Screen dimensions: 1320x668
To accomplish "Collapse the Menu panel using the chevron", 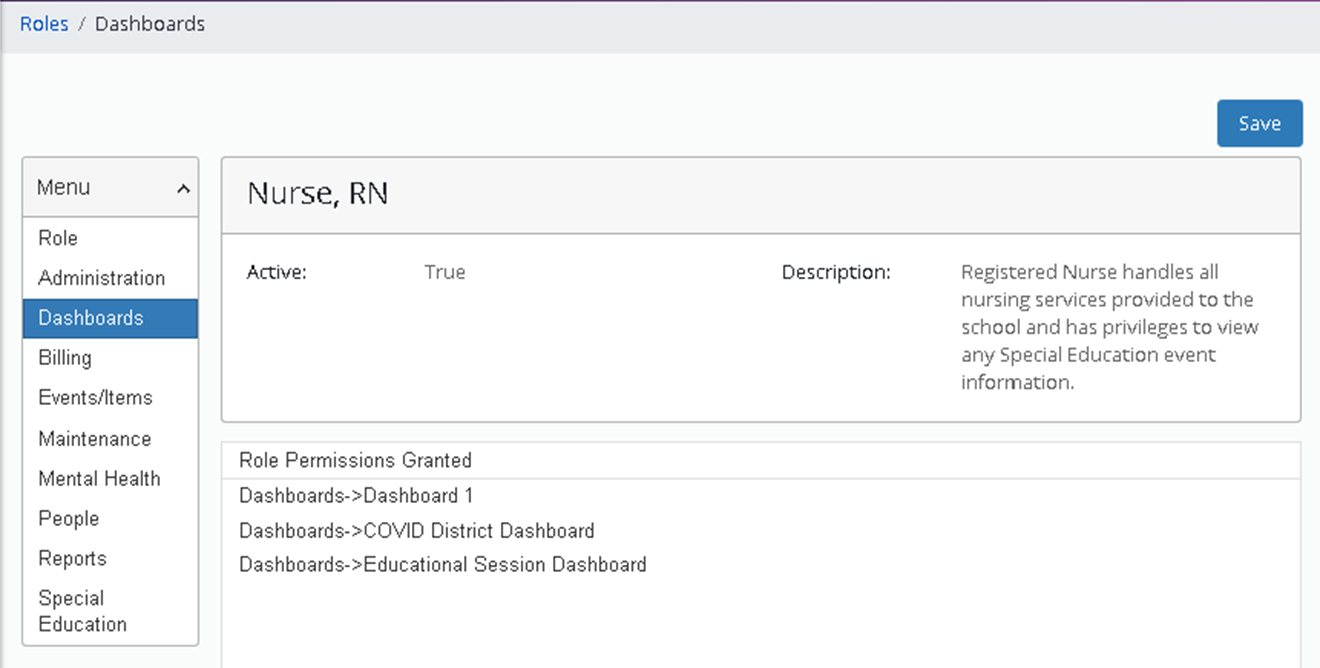I will pyautogui.click(x=182, y=187).
